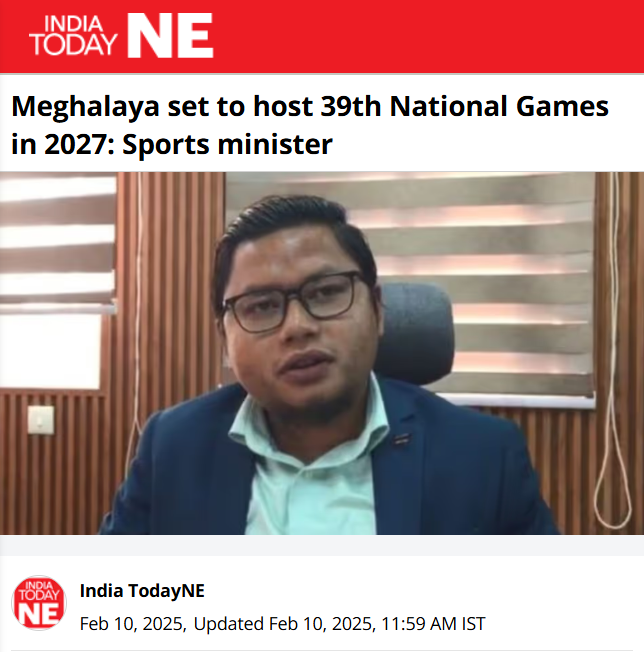Click the minister's glasses in the photo
644x652 pixels.
point(293,301)
